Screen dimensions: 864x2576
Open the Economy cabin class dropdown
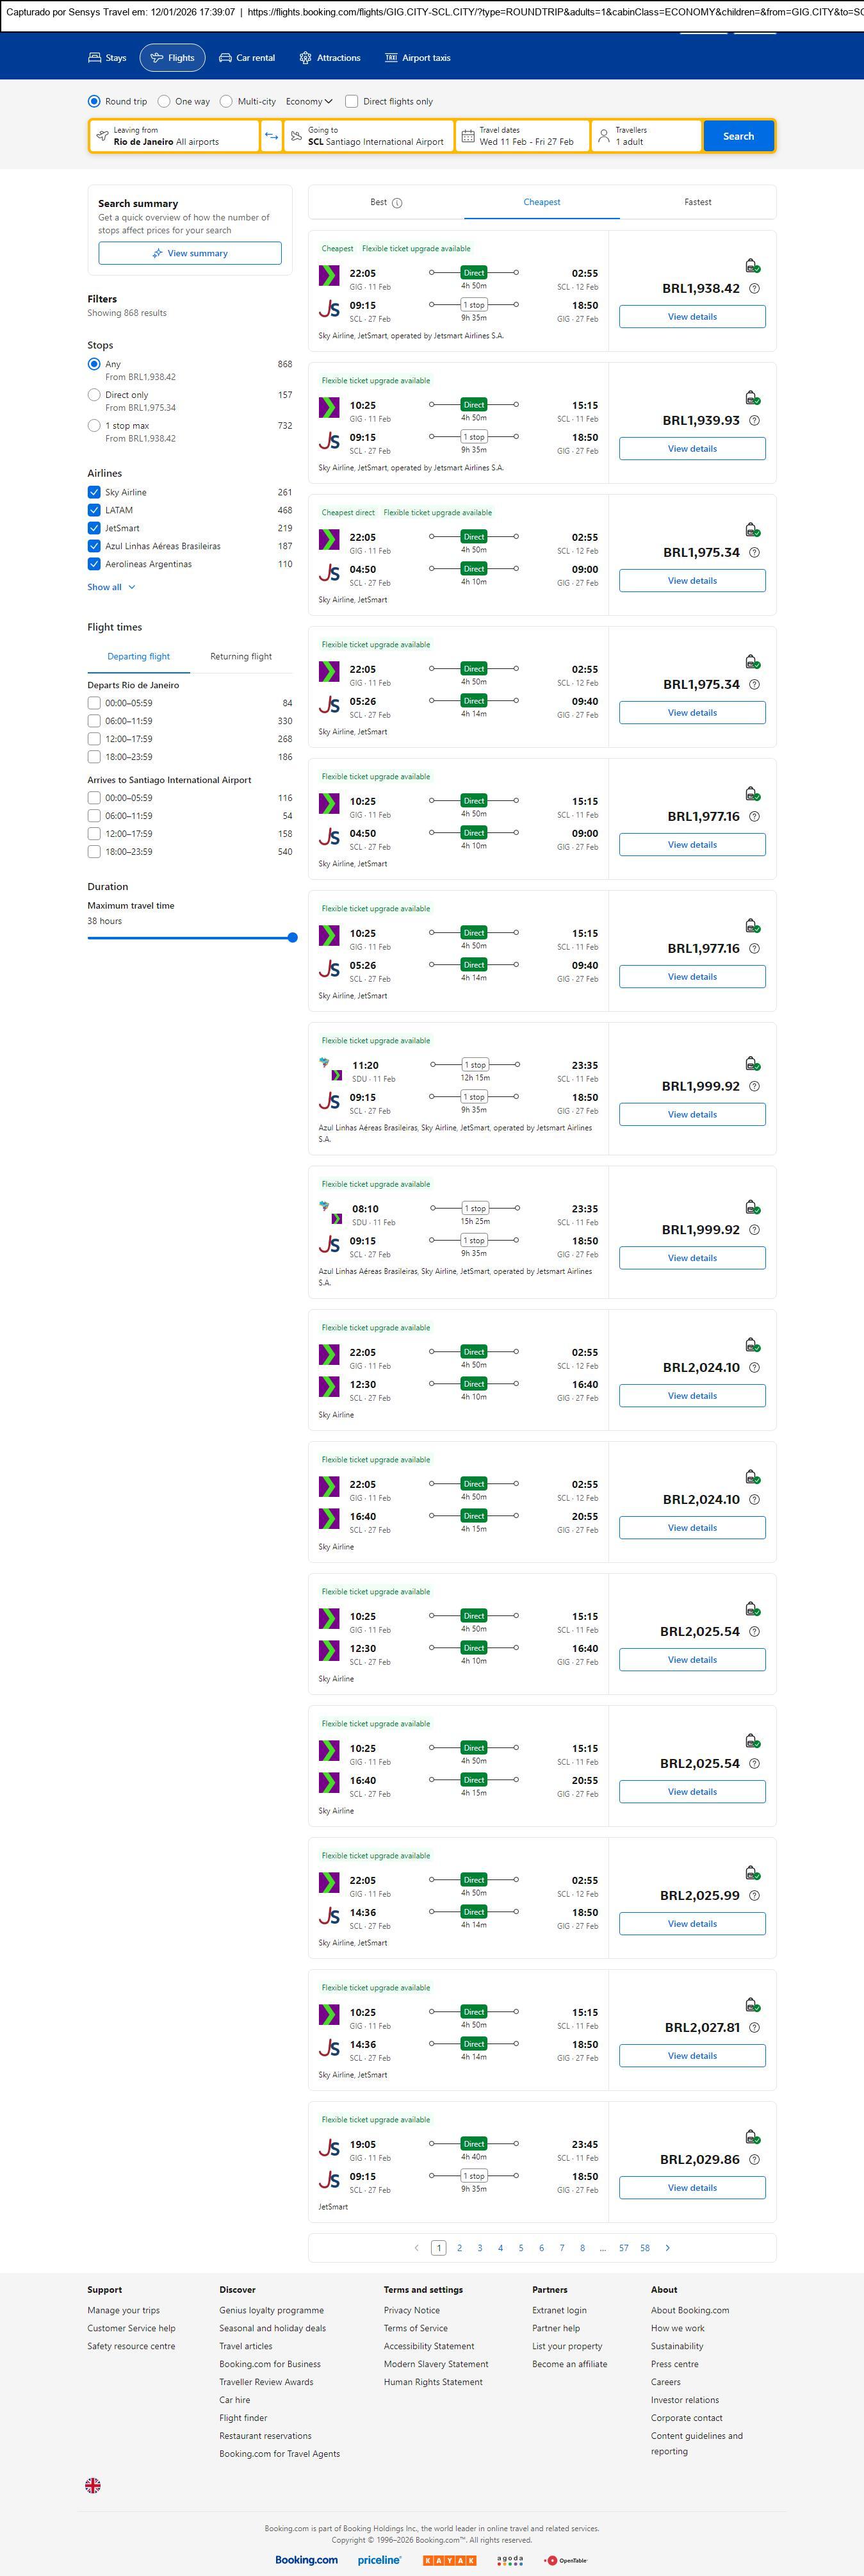pos(308,101)
